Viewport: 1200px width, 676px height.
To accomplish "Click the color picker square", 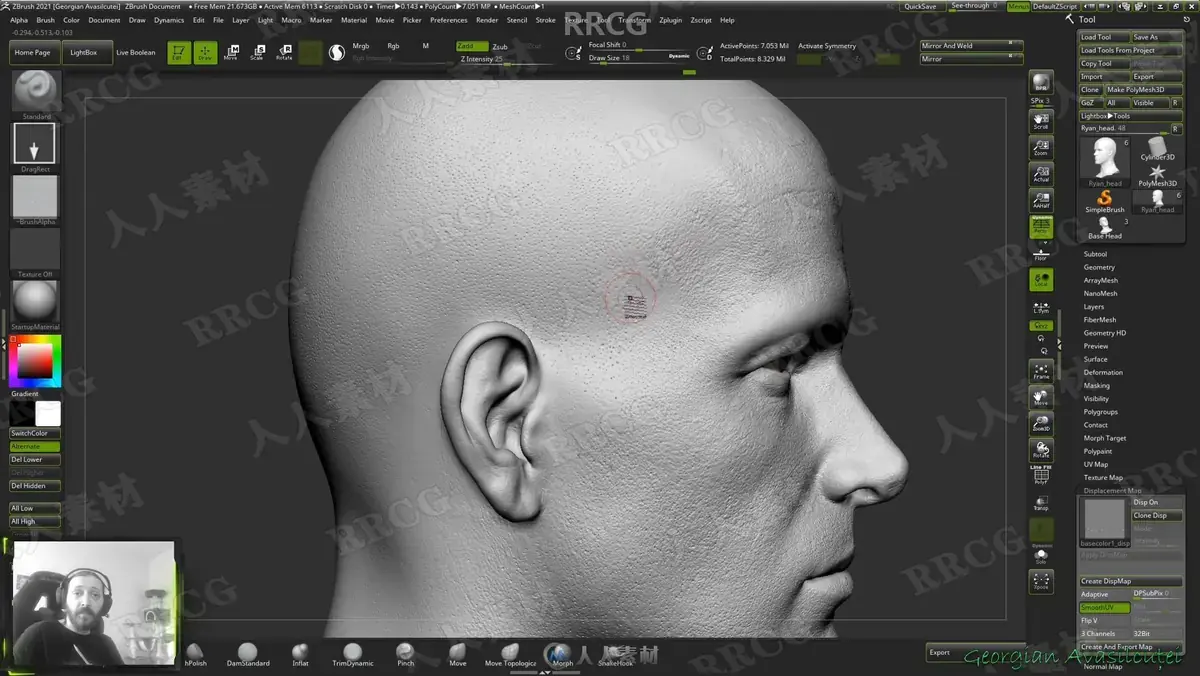I will pos(35,362).
